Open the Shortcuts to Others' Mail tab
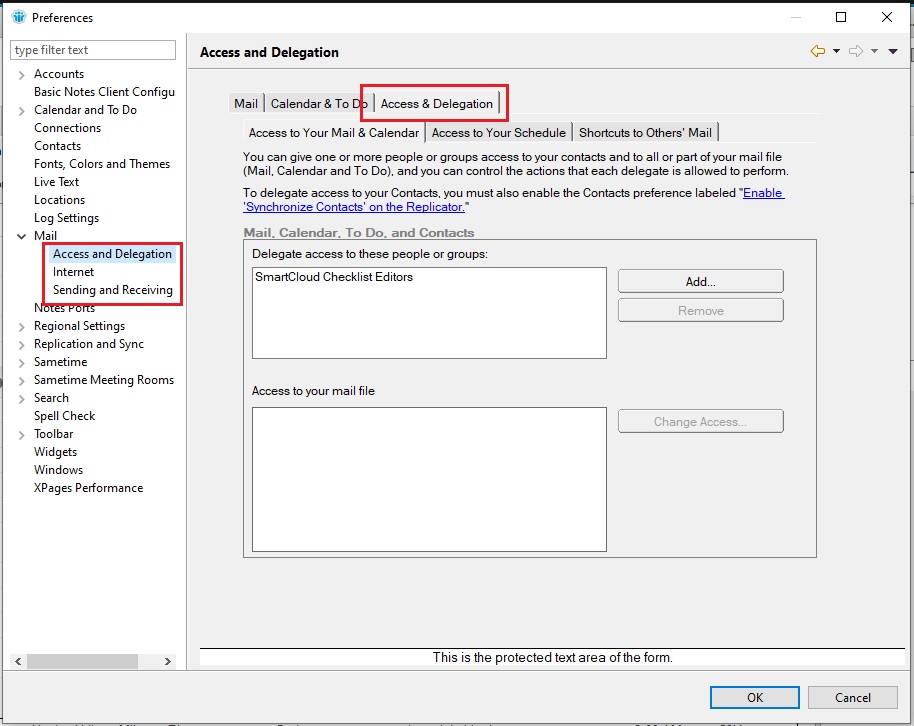This screenshot has width=914, height=726. [645, 133]
